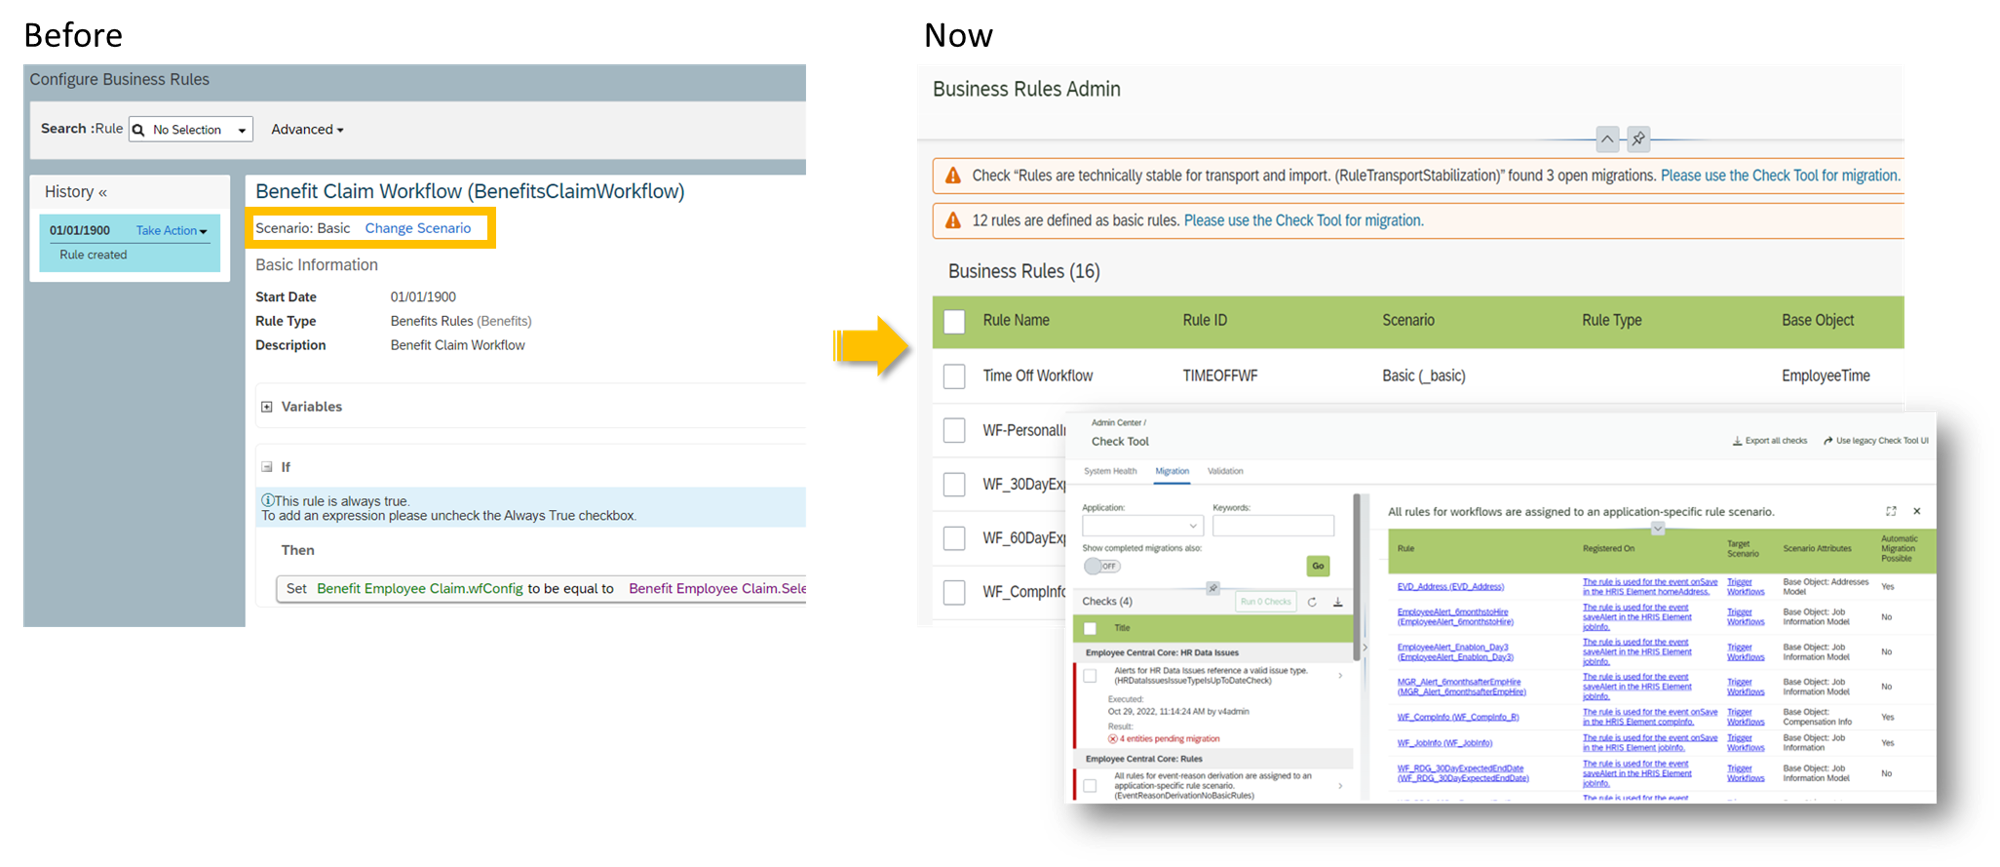Open details arrow for event-reason derivation check
2000x867 pixels.
click(1340, 786)
